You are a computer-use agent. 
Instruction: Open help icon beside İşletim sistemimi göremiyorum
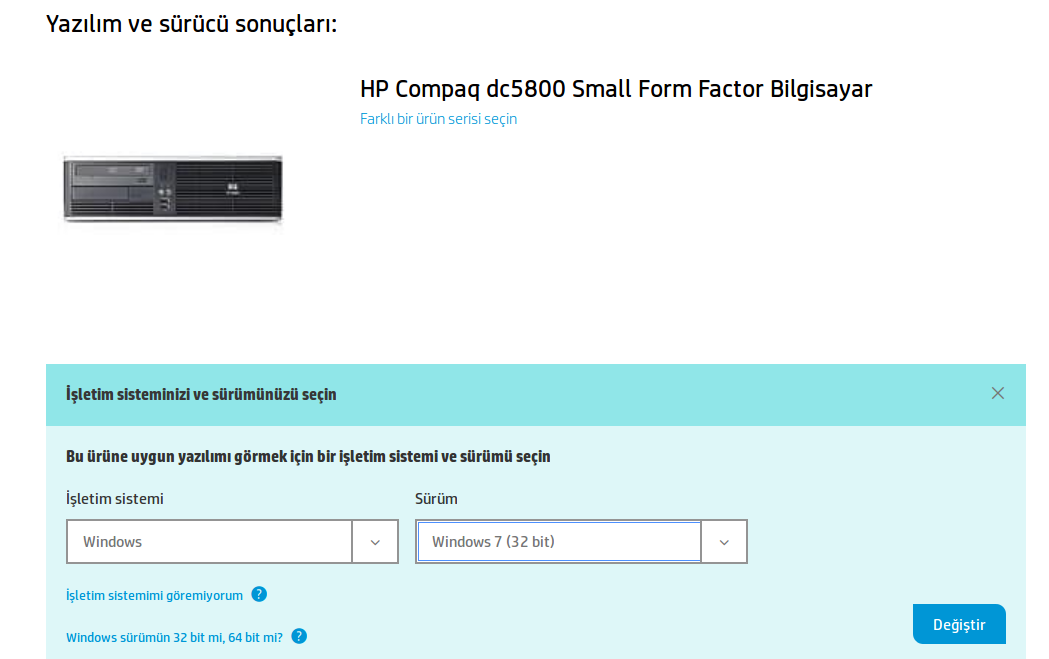coord(259,594)
